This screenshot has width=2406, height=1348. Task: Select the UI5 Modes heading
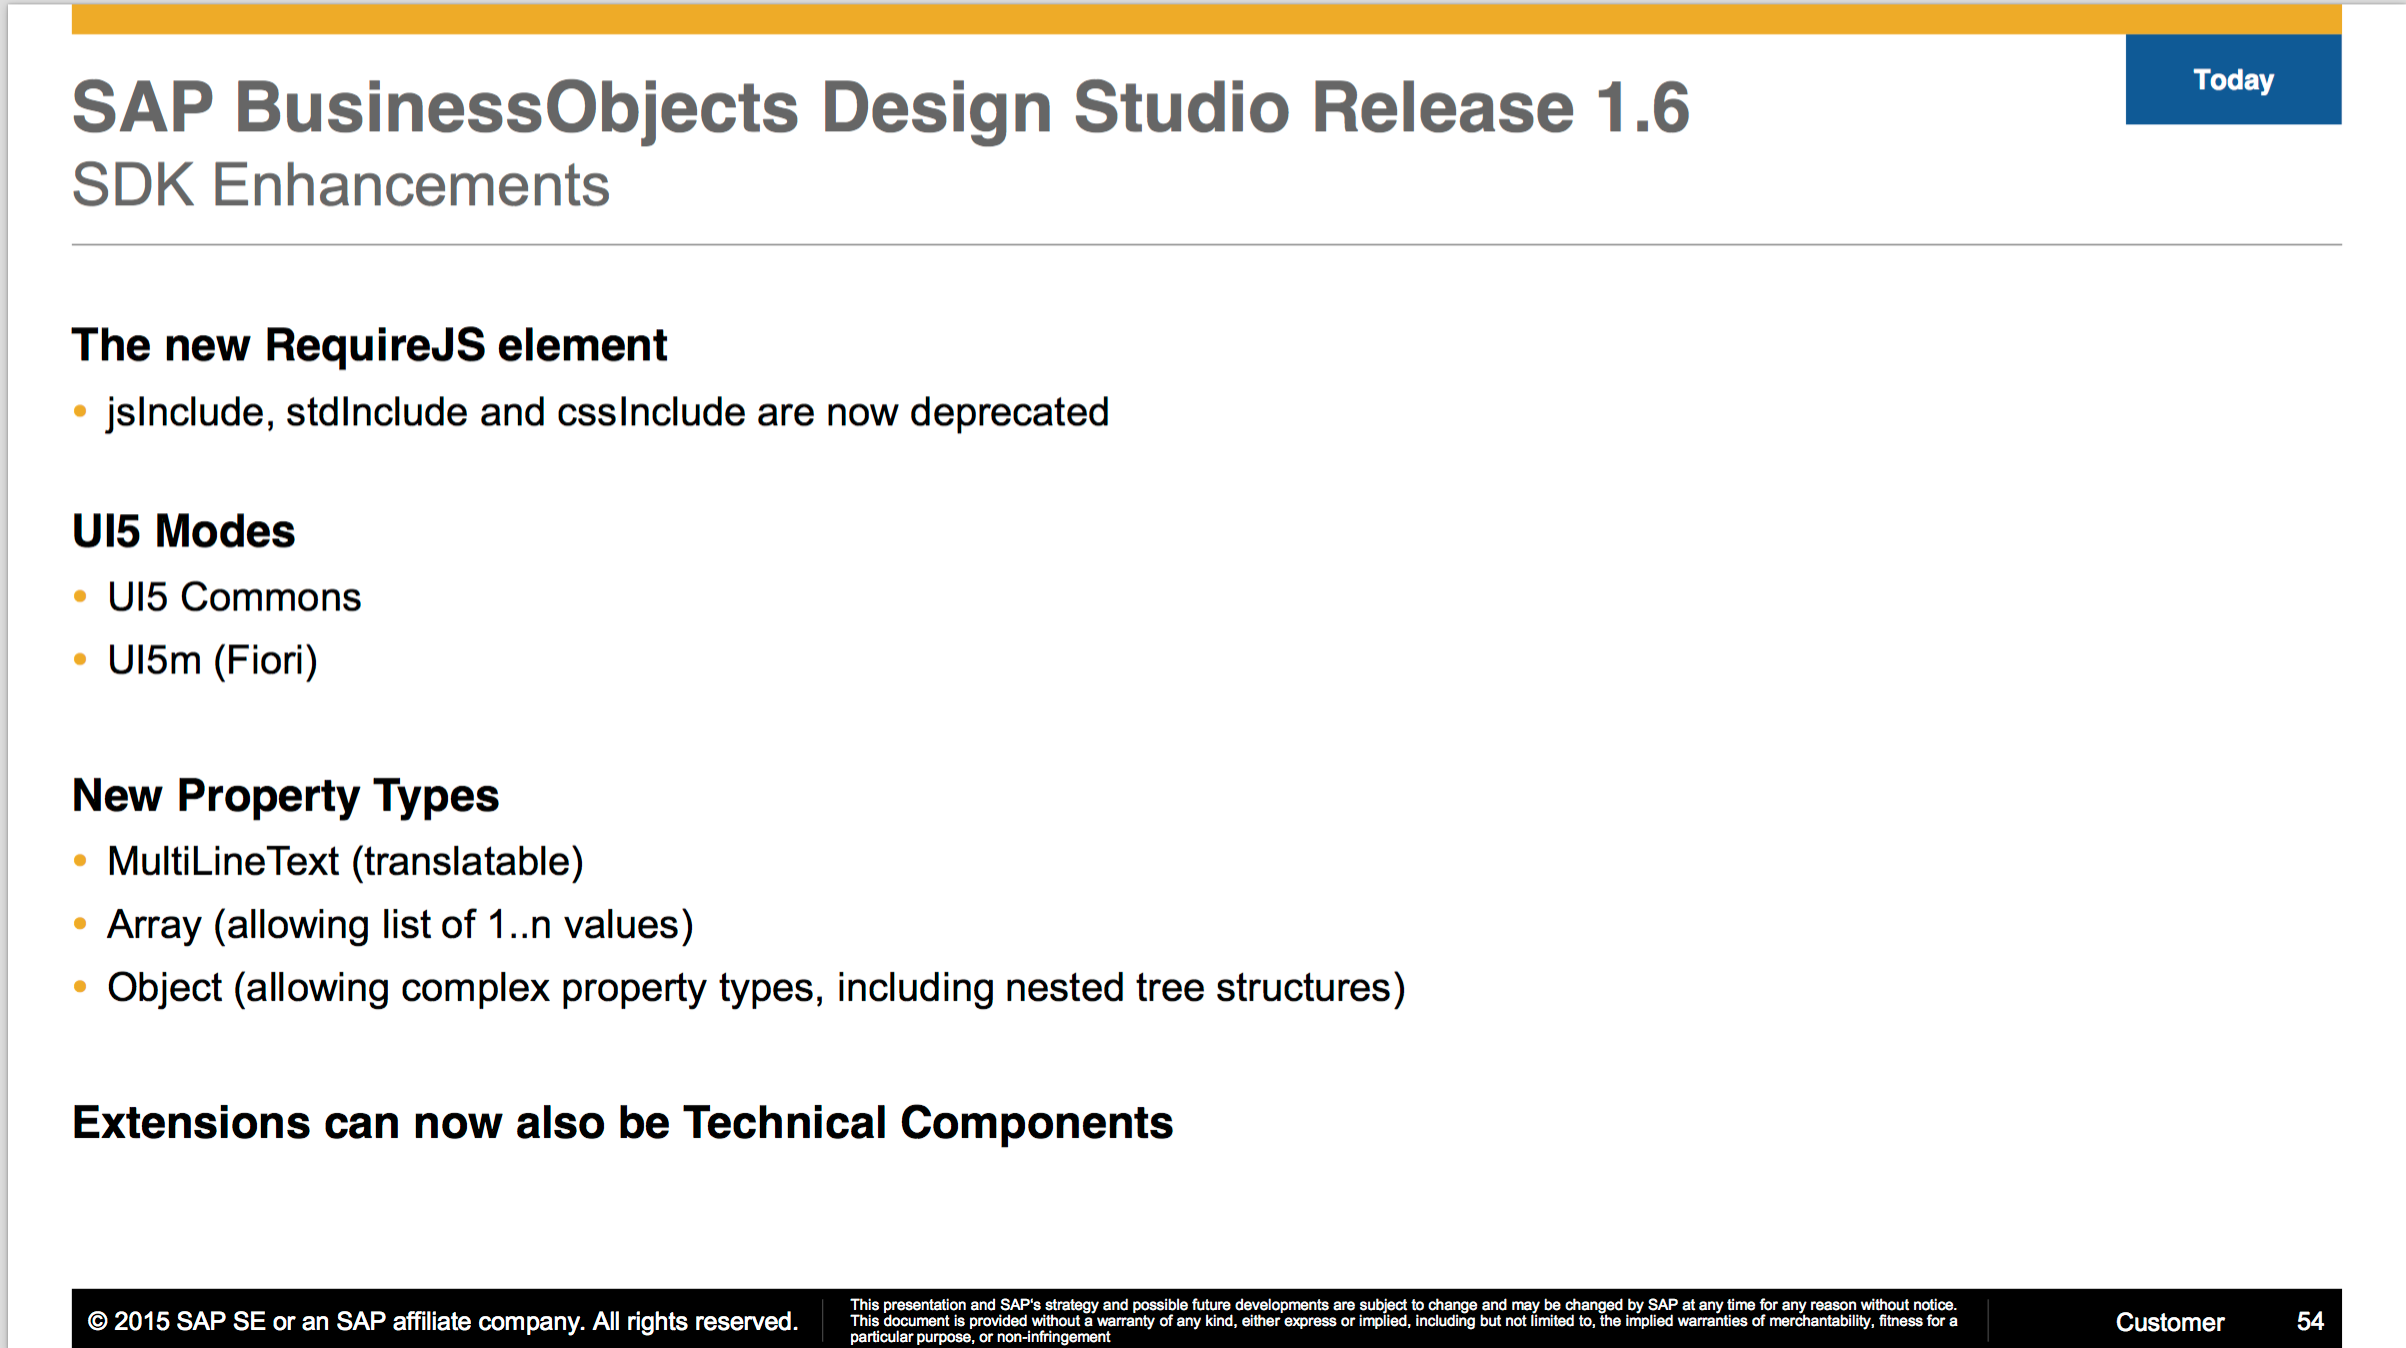click(184, 531)
